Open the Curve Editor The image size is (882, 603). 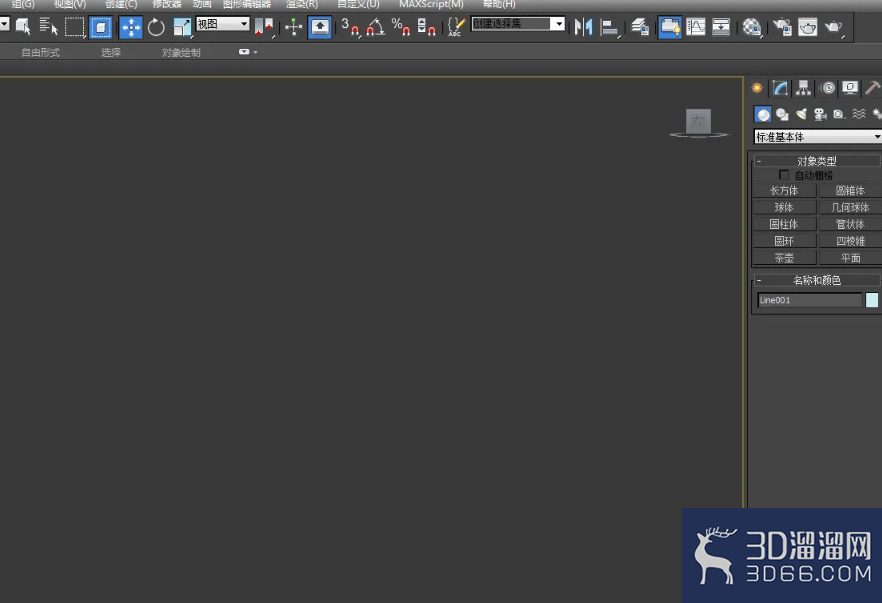click(x=696, y=26)
